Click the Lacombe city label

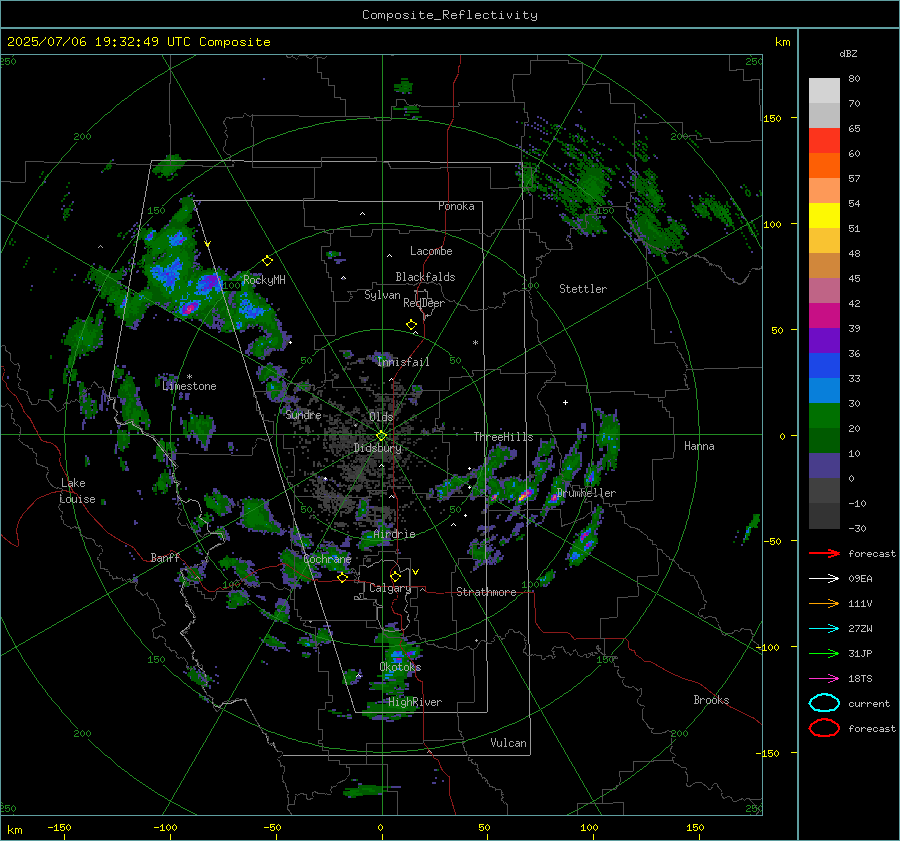pos(431,251)
